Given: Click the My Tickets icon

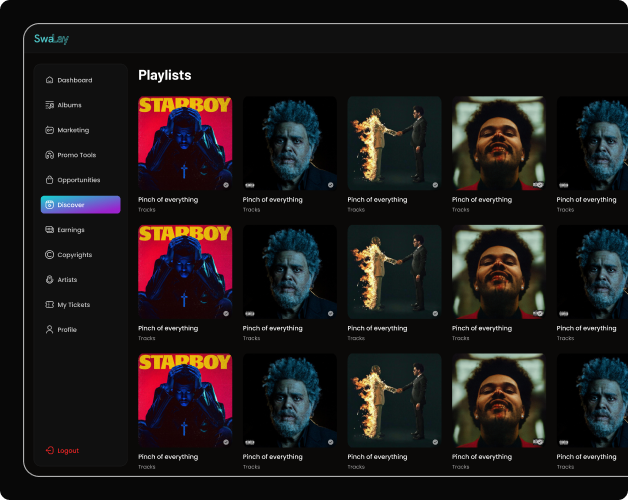Looking at the screenshot, I should (x=49, y=305).
